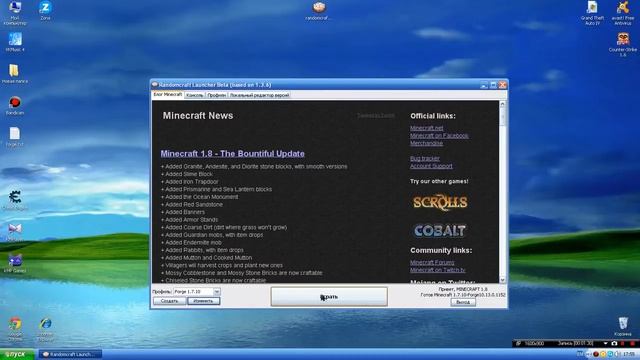Screen dimensions: 640x360
Task: Open the Bandicam bar dropdown arrow
Action: (x=605, y=343)
